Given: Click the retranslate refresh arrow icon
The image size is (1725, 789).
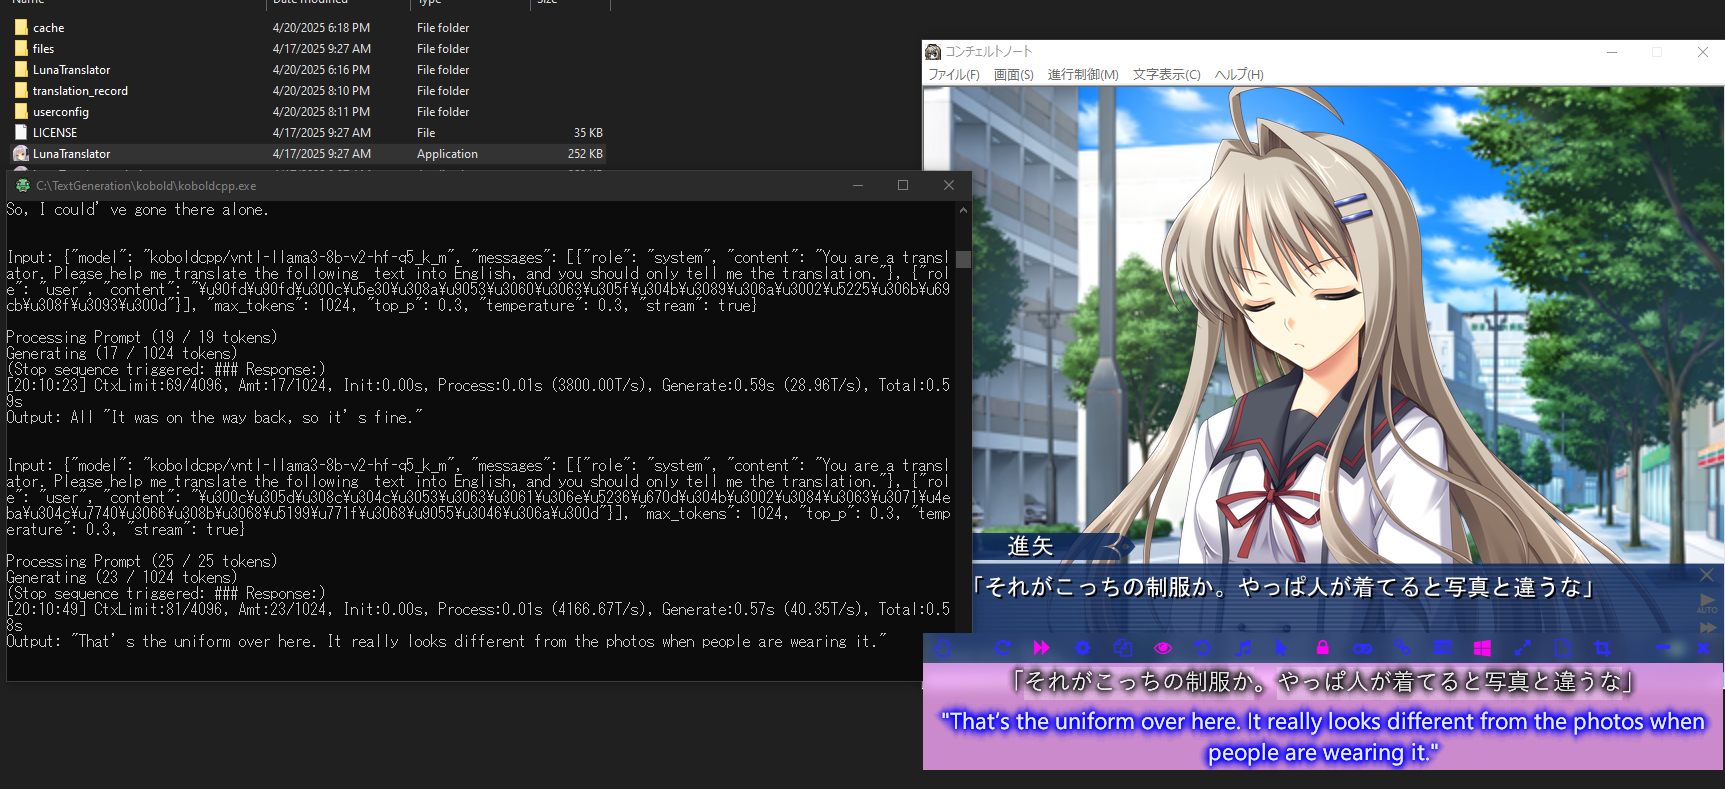Looking at the screenshot, I should (1003, 648).
